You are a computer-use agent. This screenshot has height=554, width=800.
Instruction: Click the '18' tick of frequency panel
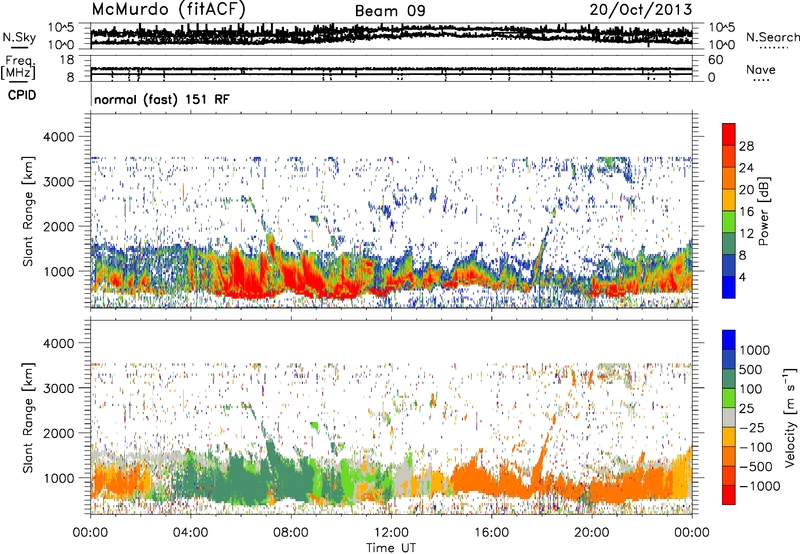pyautogui.click(x=67, y=60)
